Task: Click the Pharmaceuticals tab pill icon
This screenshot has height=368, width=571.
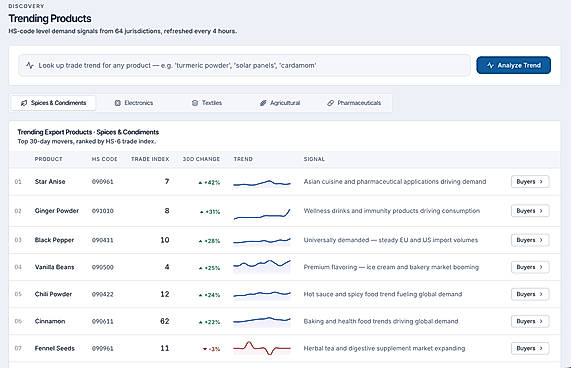Action: (x=330, y=103)
